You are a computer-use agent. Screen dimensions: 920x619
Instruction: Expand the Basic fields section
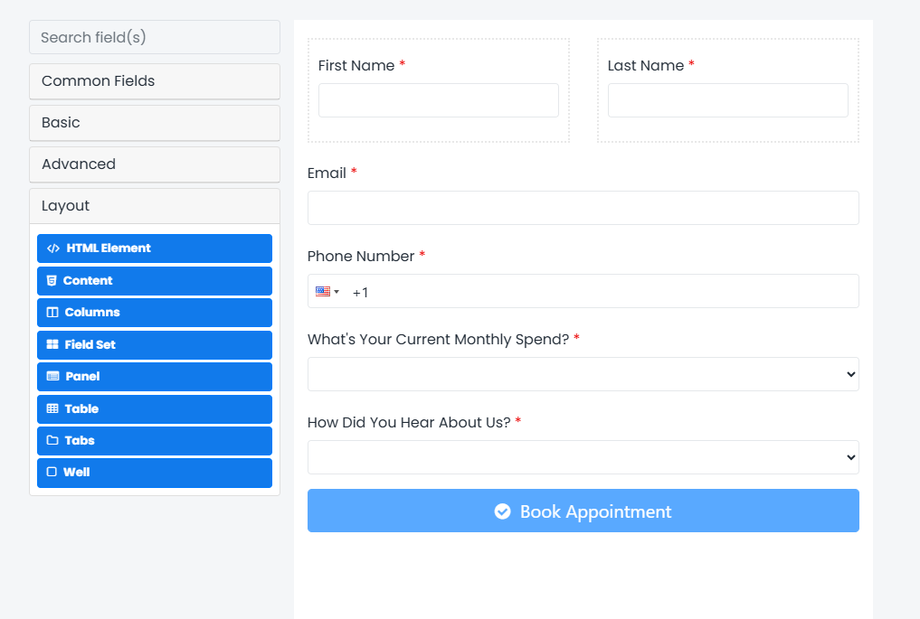coord(154,123)
